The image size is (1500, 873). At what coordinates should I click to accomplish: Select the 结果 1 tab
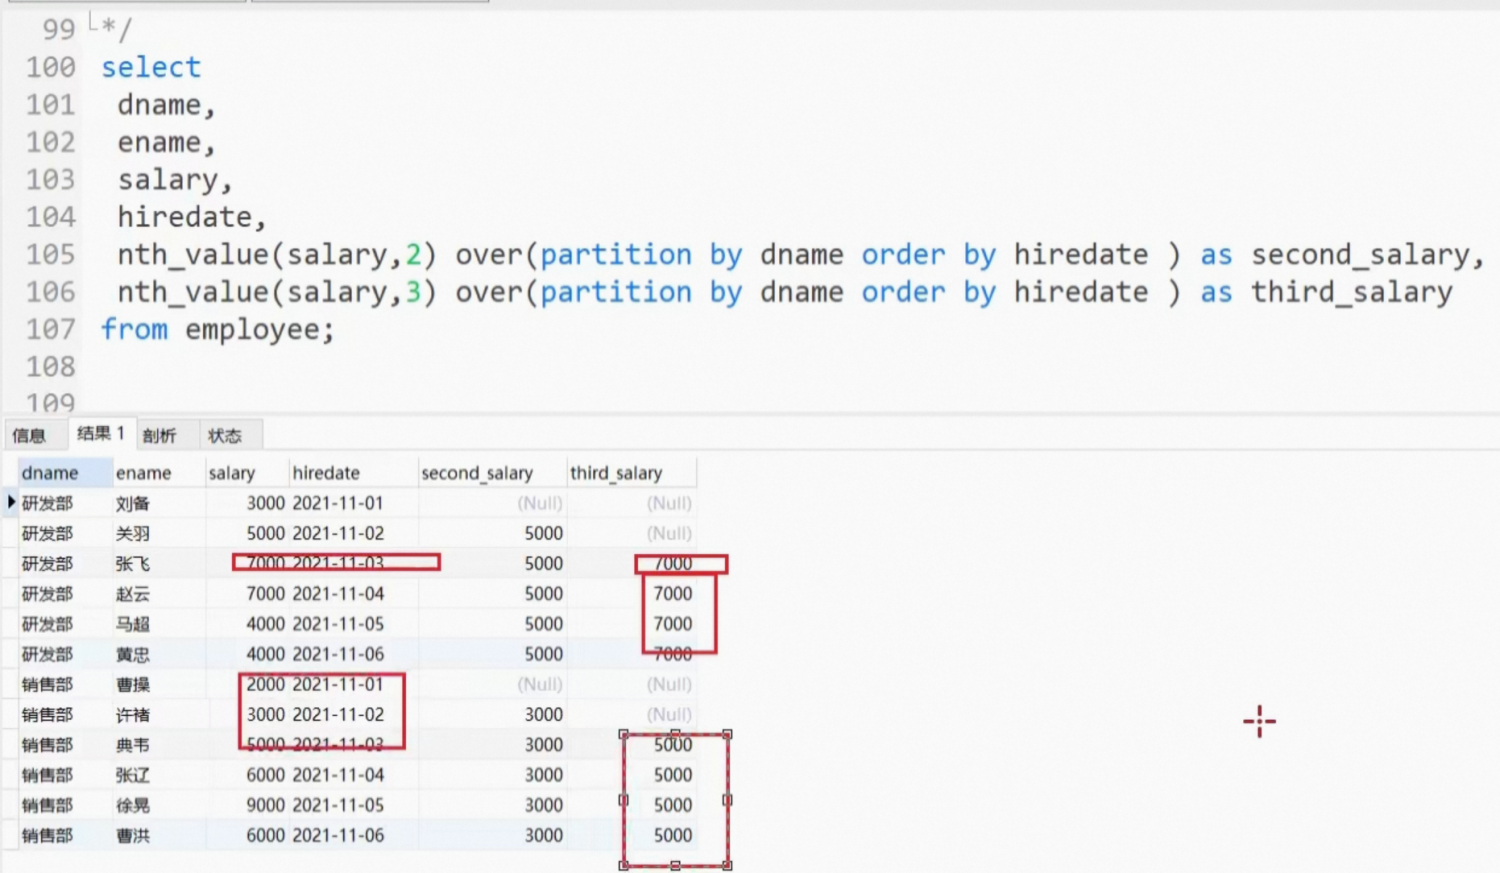click(x=100, y=433)
